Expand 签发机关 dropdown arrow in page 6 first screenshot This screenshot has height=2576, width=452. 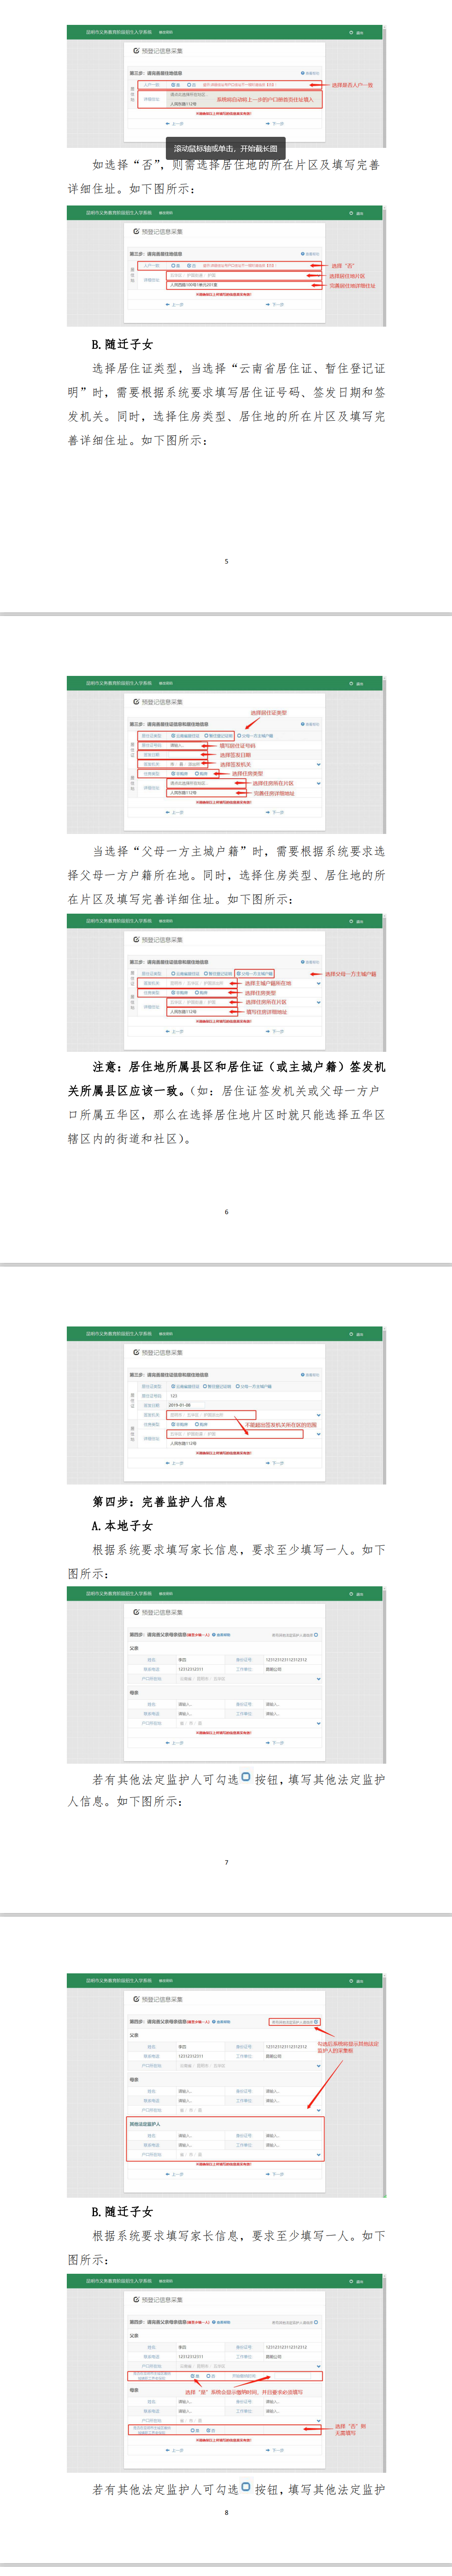pyautogui.click(x=318, y=765)
